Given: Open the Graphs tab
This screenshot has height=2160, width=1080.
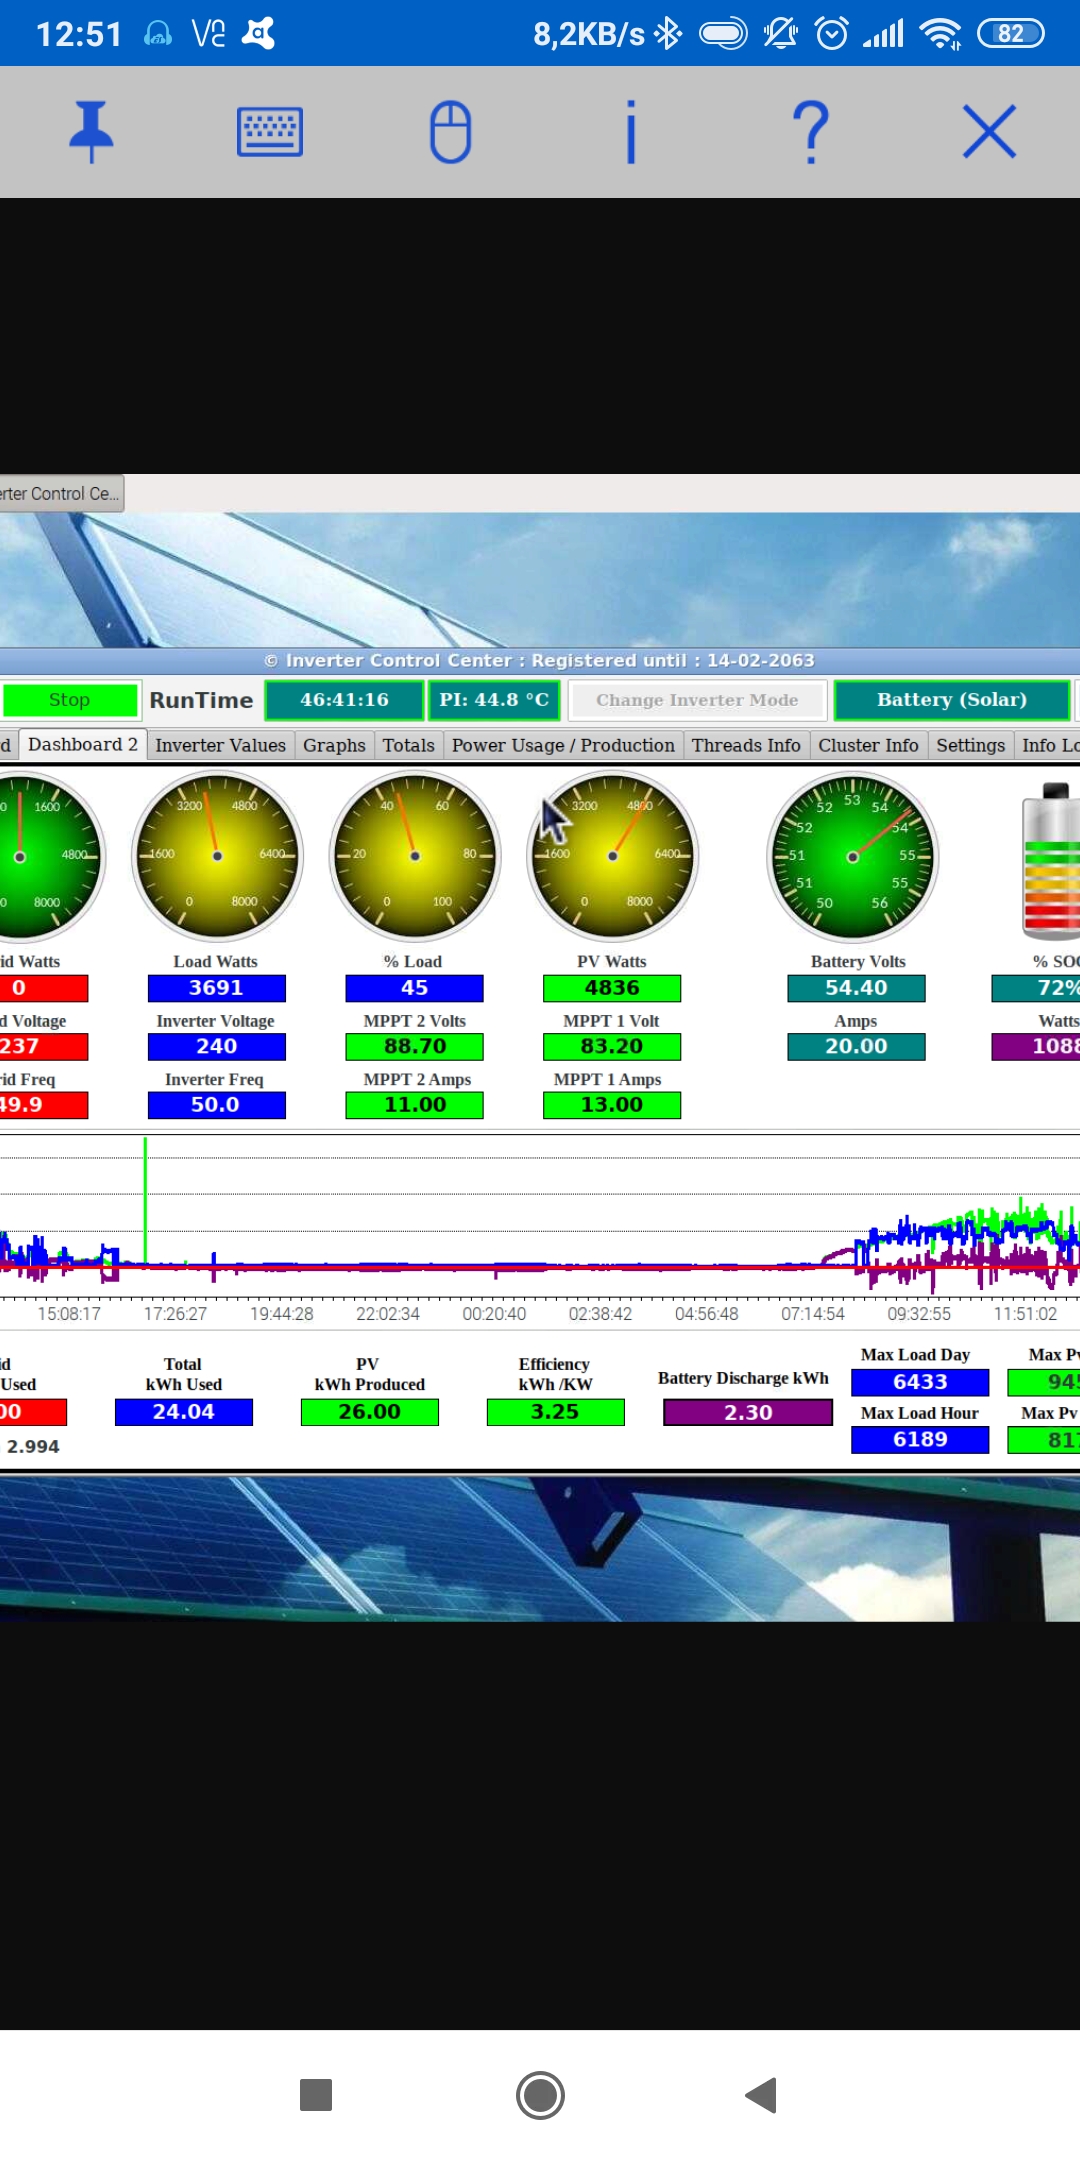Looking at the screenshot, I should pyautogui.click(x=334, y=745).
